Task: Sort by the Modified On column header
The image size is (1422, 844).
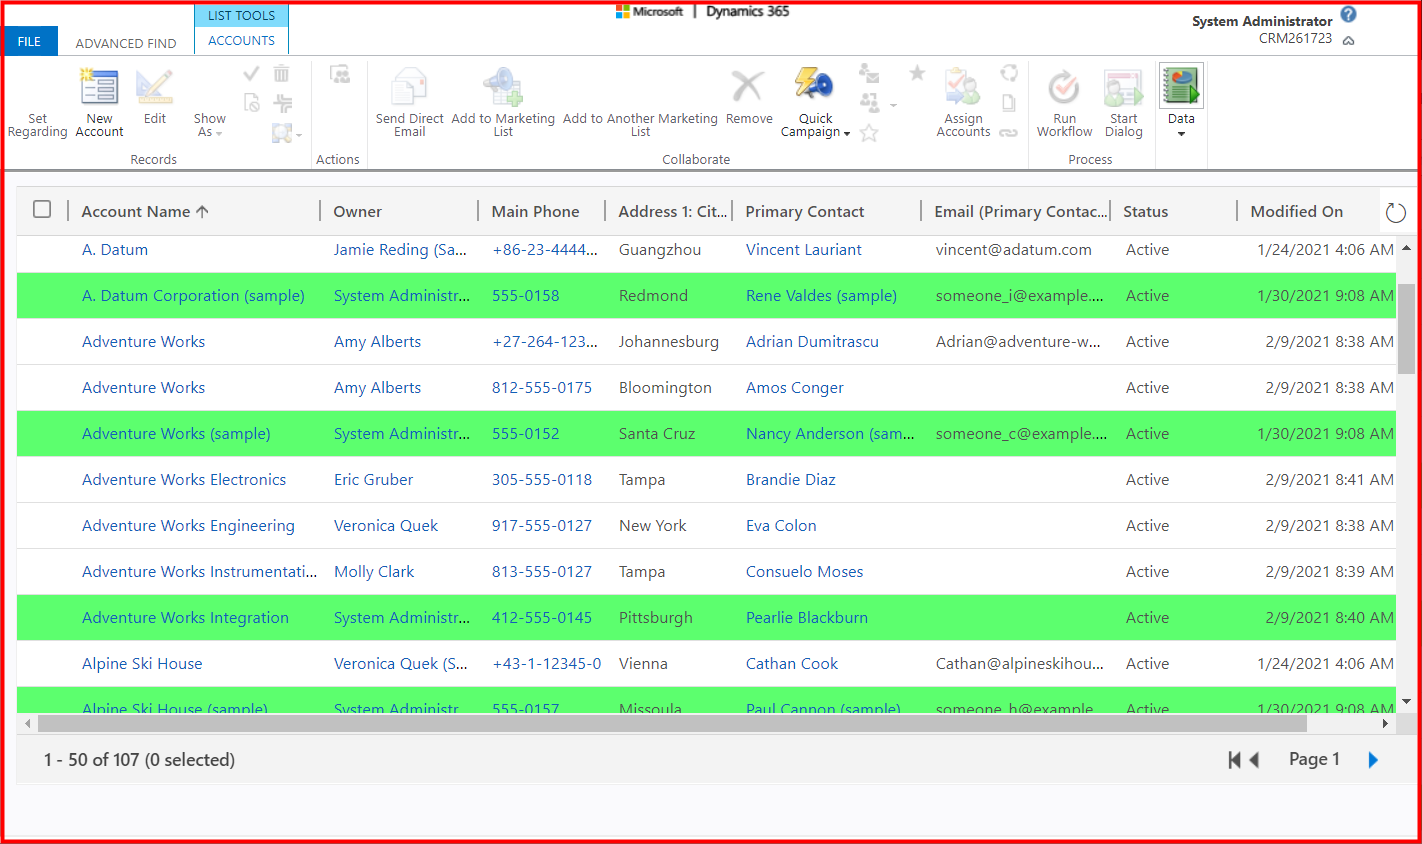Action: [x=1296, y=211]
